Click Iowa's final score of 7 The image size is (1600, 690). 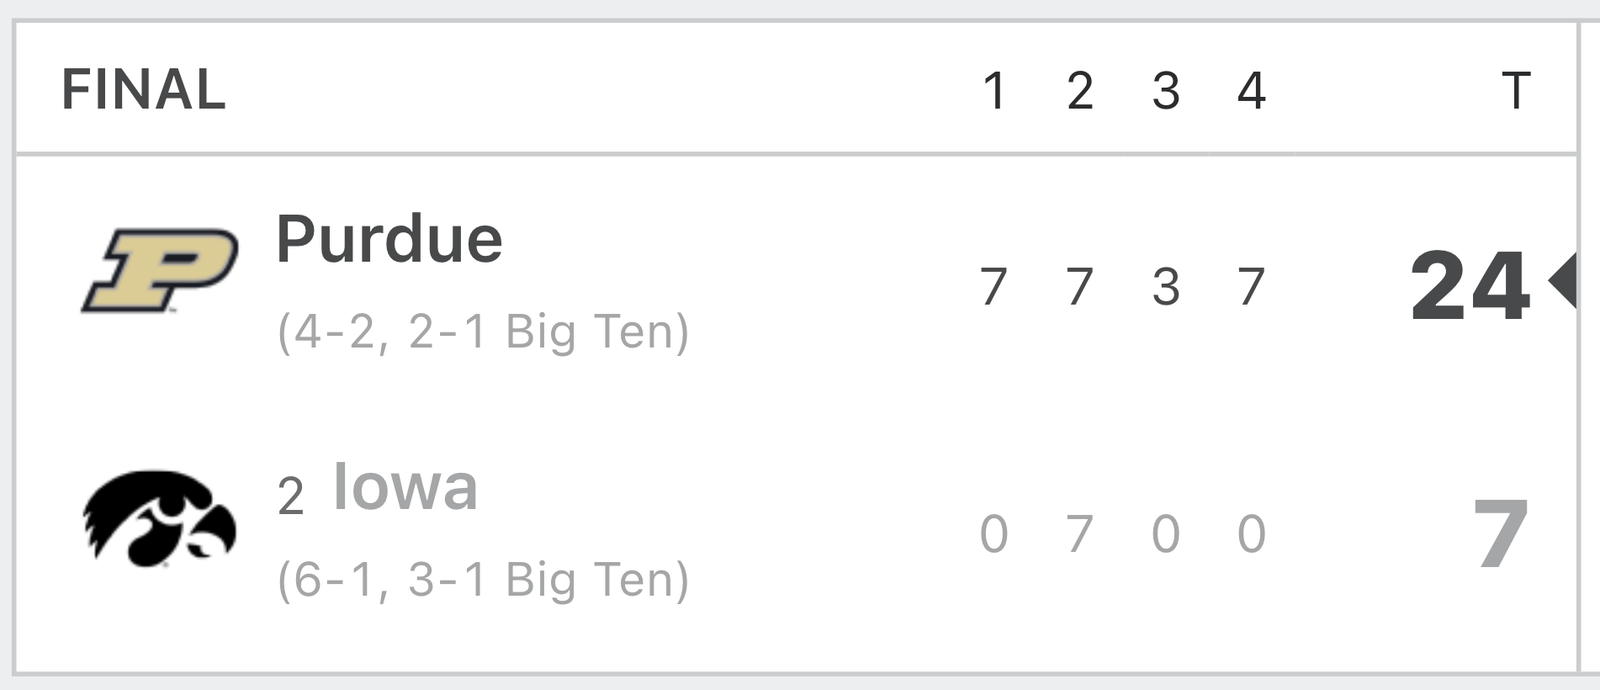tap(1502, 534)
